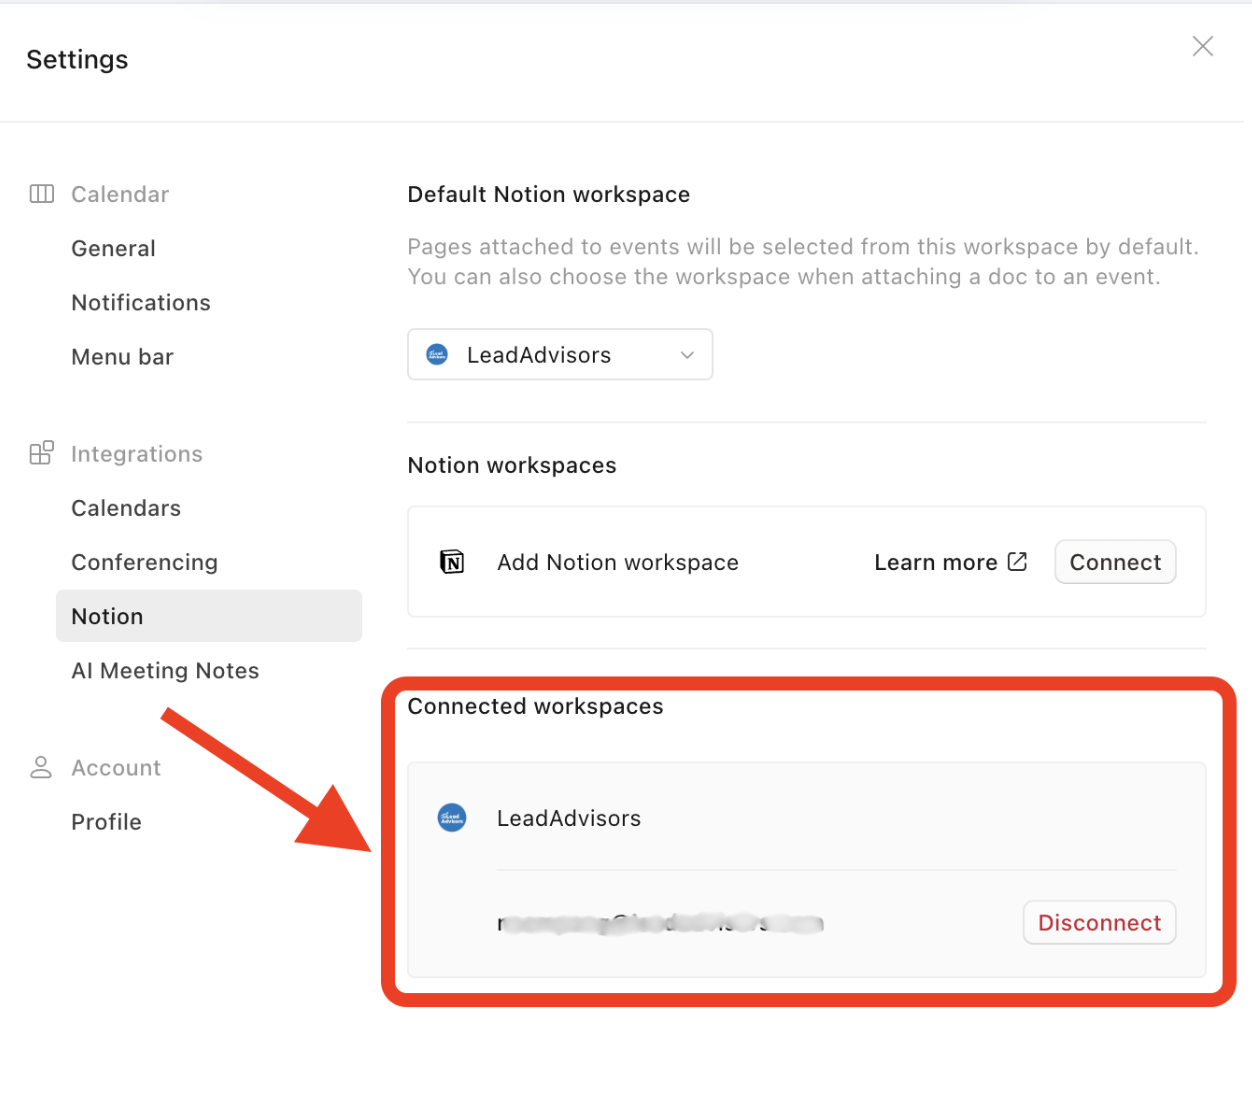The height and width of the screenshot is (1108, 1252).
Task: Click the Connect button for Notion workspace
Action: [1115, 562]
